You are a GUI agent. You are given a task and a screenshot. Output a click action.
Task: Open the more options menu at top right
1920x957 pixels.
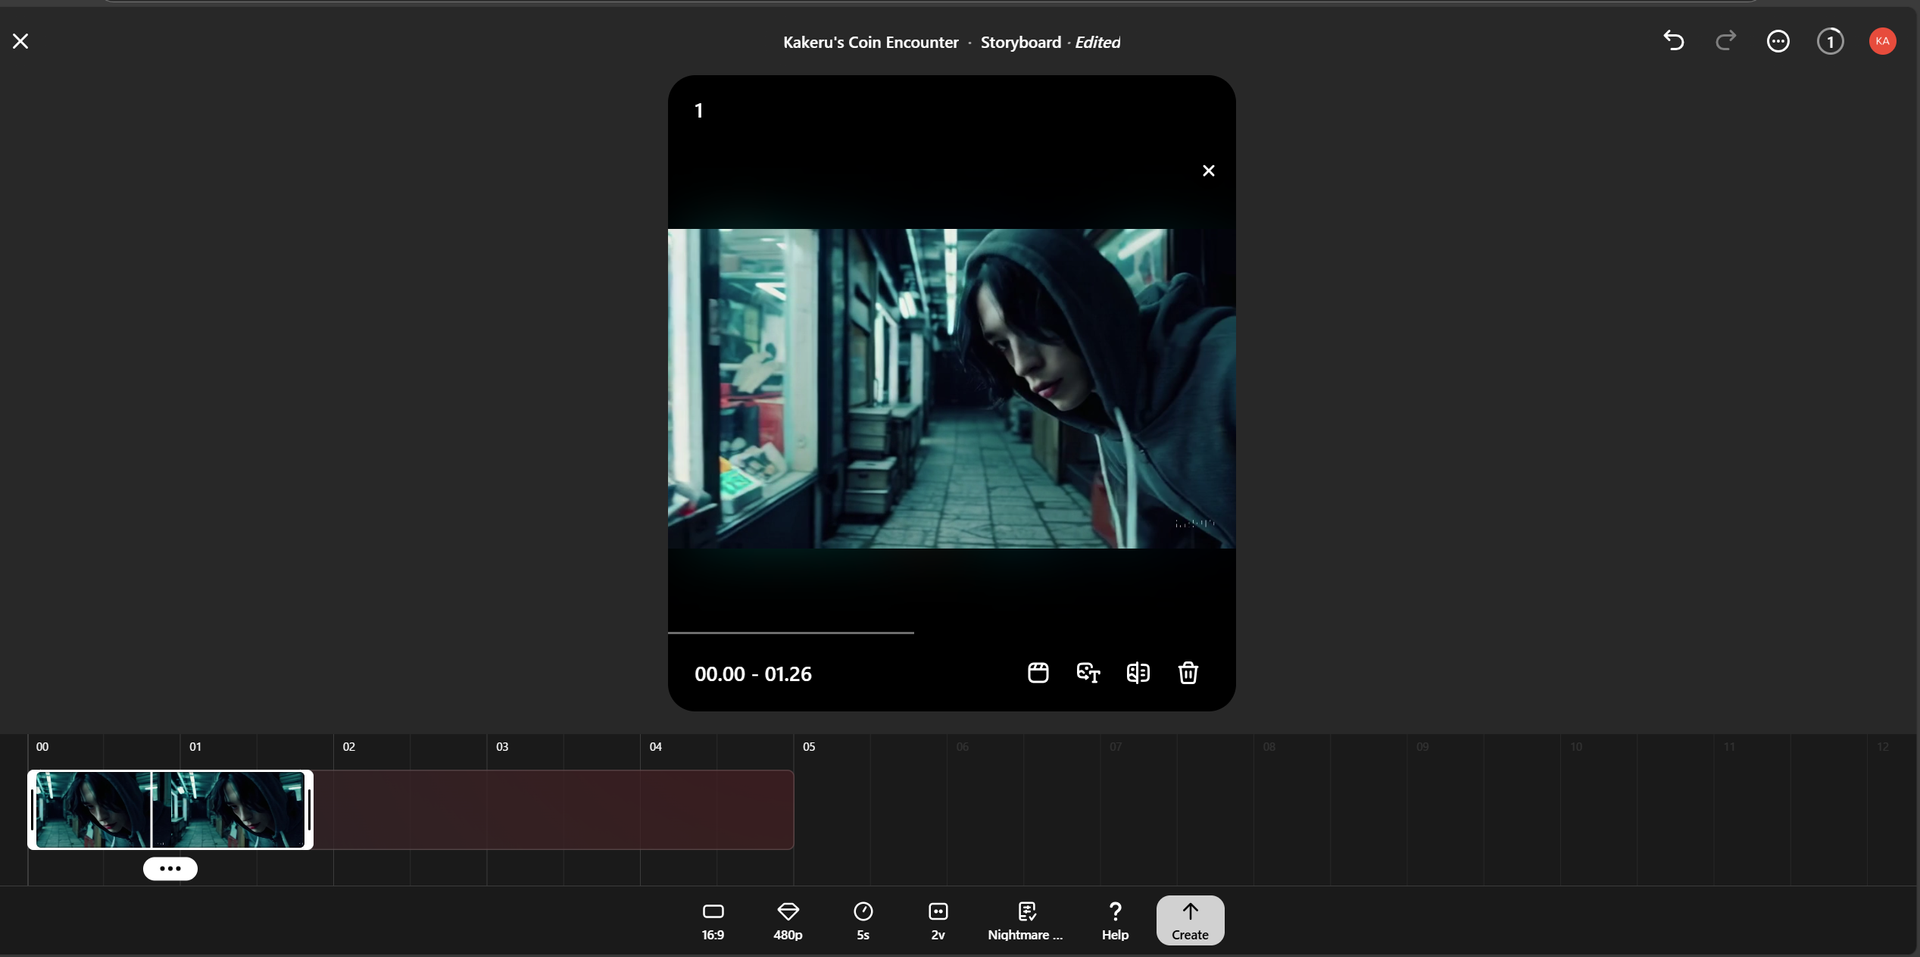click(x=1777, y=41)
